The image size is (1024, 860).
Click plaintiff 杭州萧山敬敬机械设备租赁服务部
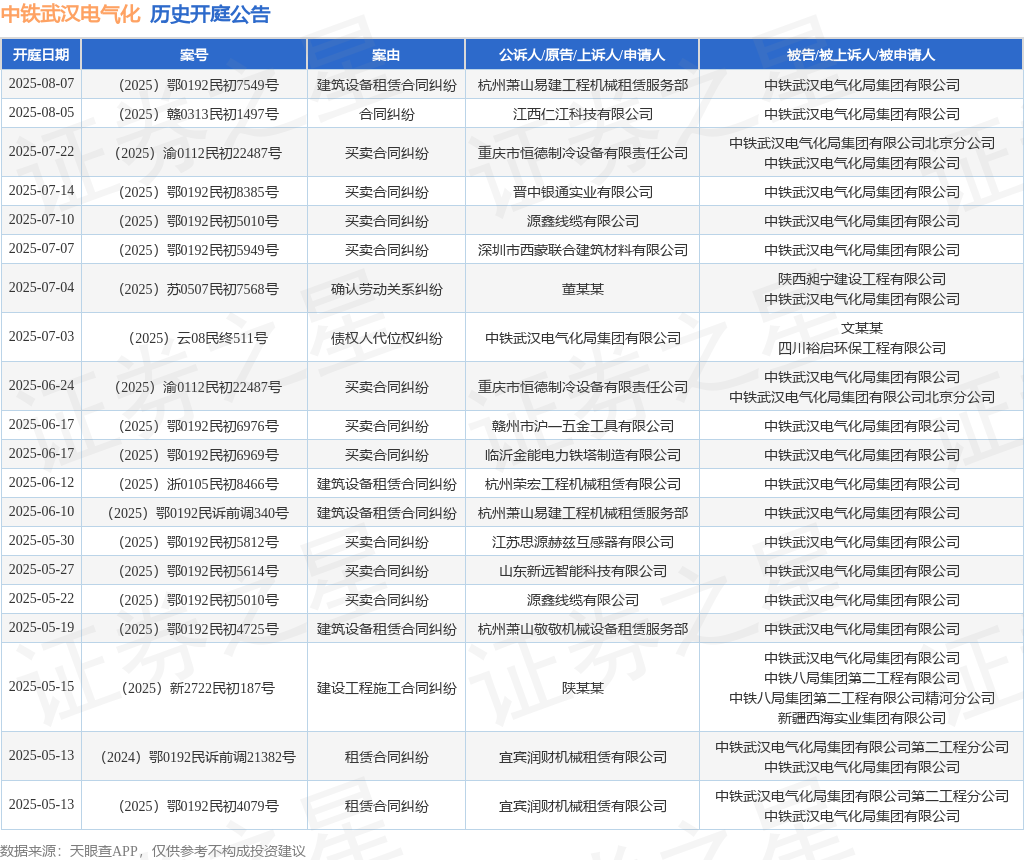tap(583, 629)
